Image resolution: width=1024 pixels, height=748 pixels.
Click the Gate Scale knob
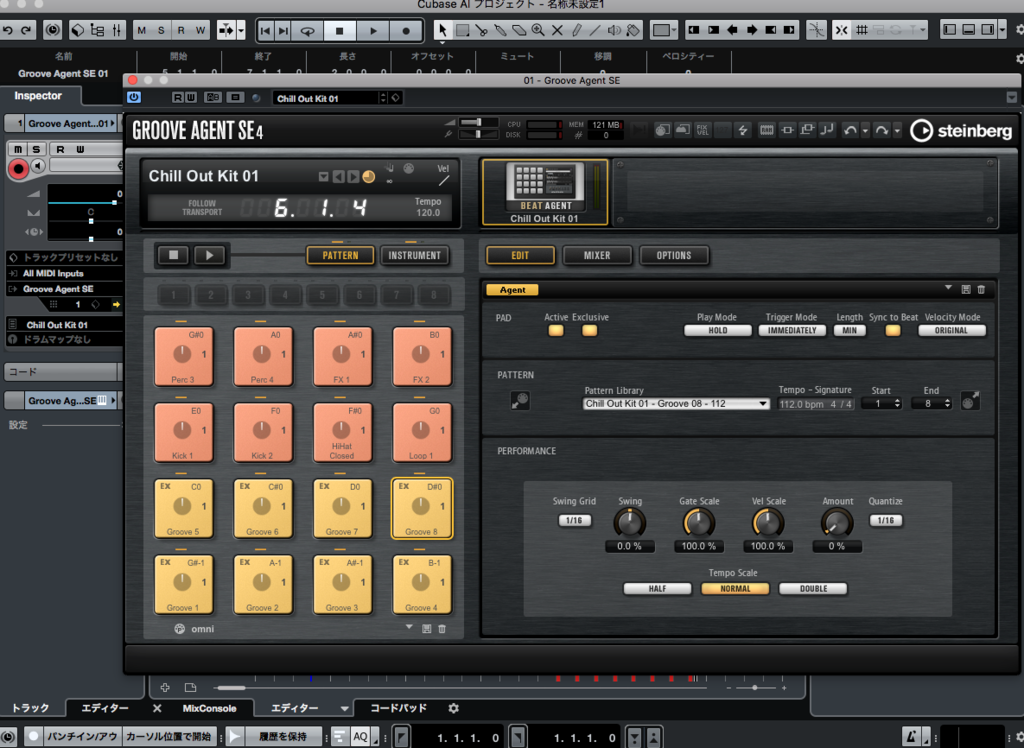tap(699, 523)
